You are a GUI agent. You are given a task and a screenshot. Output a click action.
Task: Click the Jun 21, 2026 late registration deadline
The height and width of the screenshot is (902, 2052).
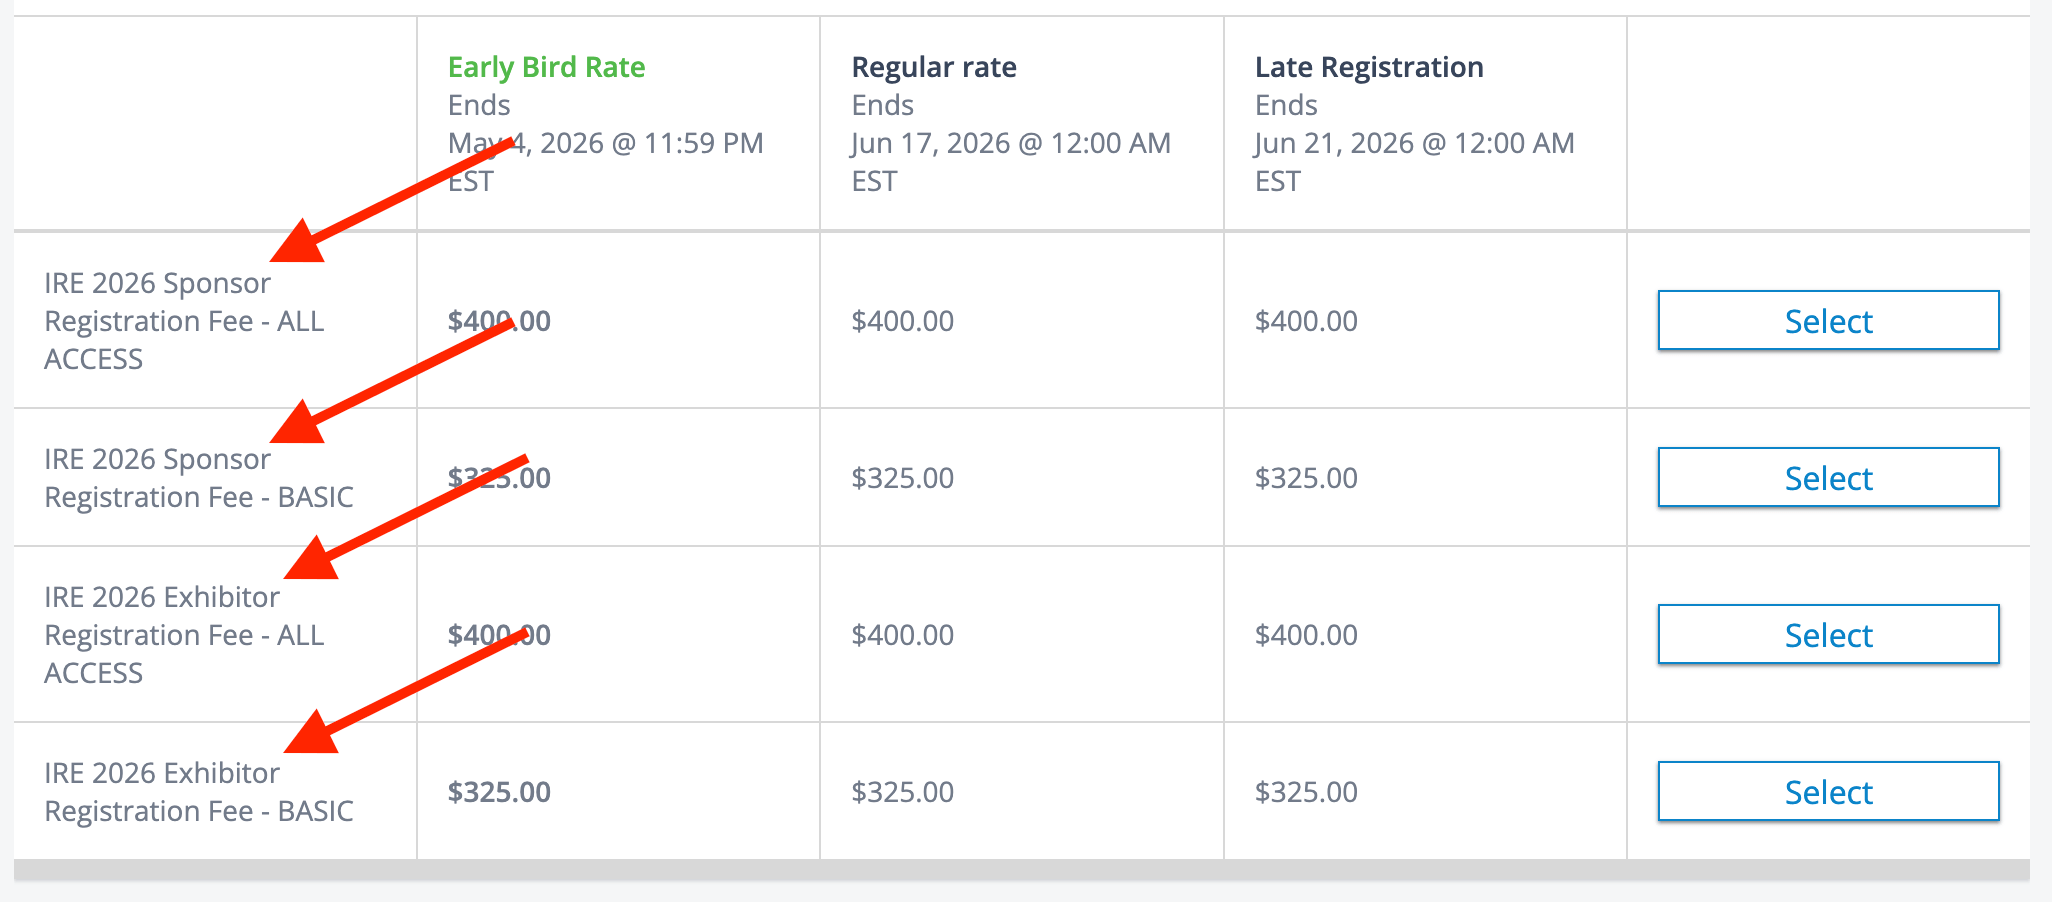pos(1414,143)
